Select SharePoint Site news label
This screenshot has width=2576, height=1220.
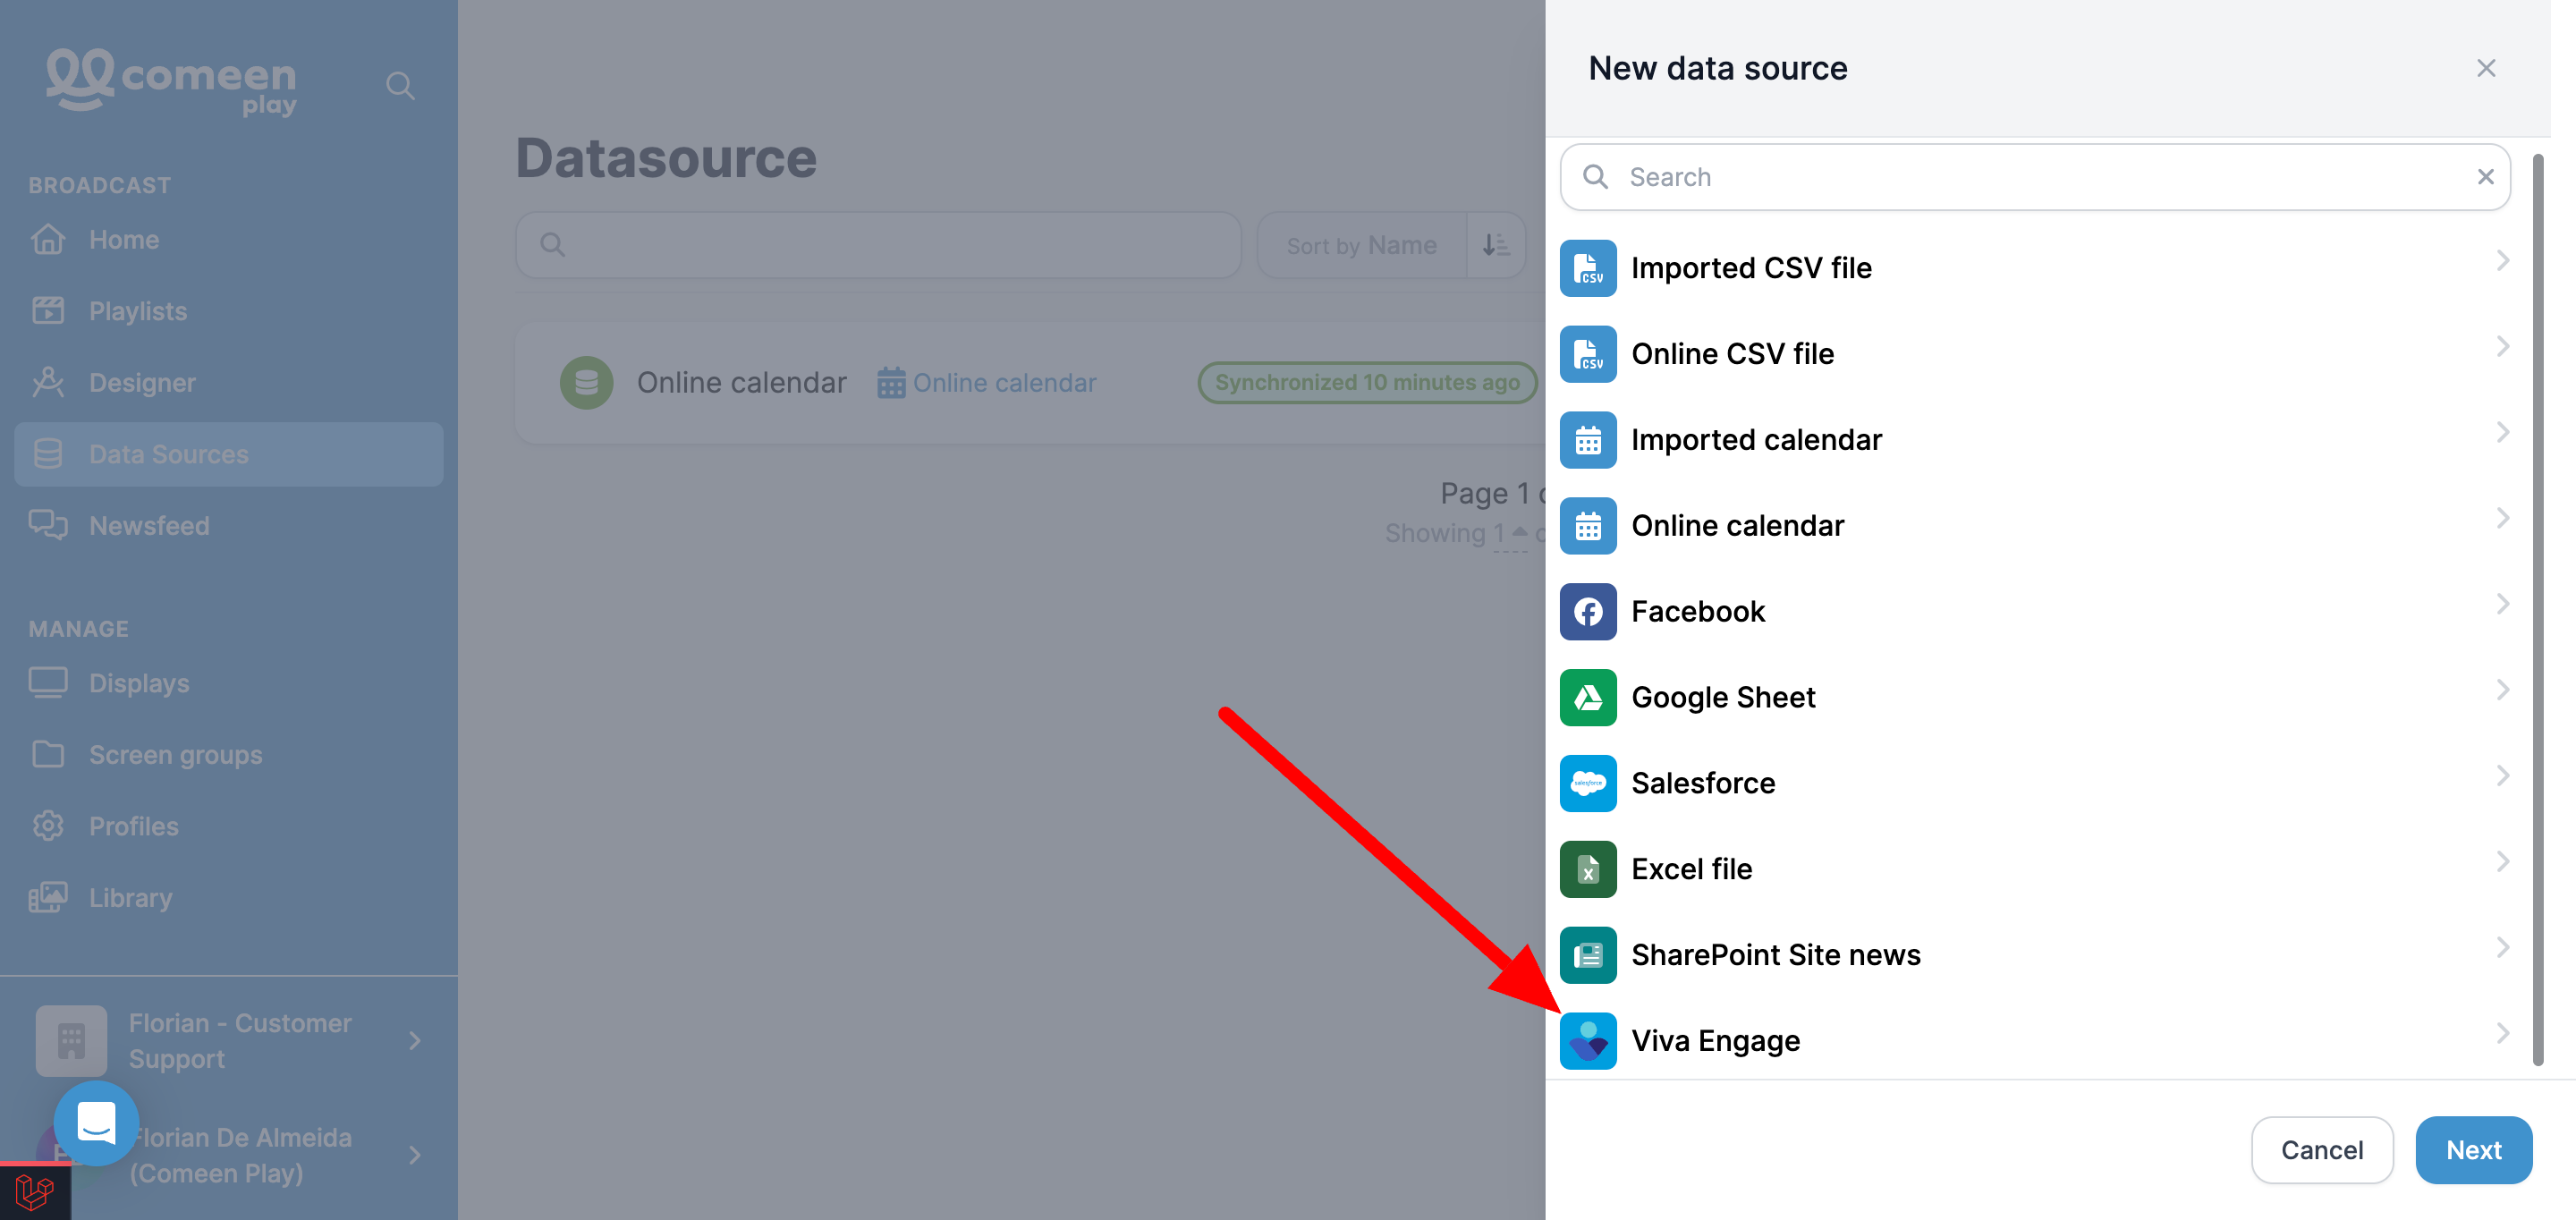pyautogui.click(x=1775, y=956)
